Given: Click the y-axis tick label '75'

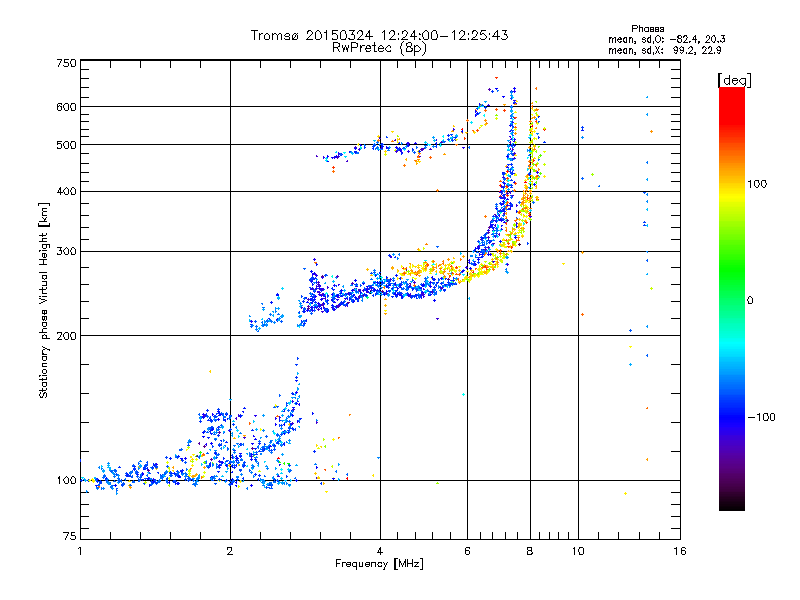Looking at the screenshot, I should [x=70, y=536].
